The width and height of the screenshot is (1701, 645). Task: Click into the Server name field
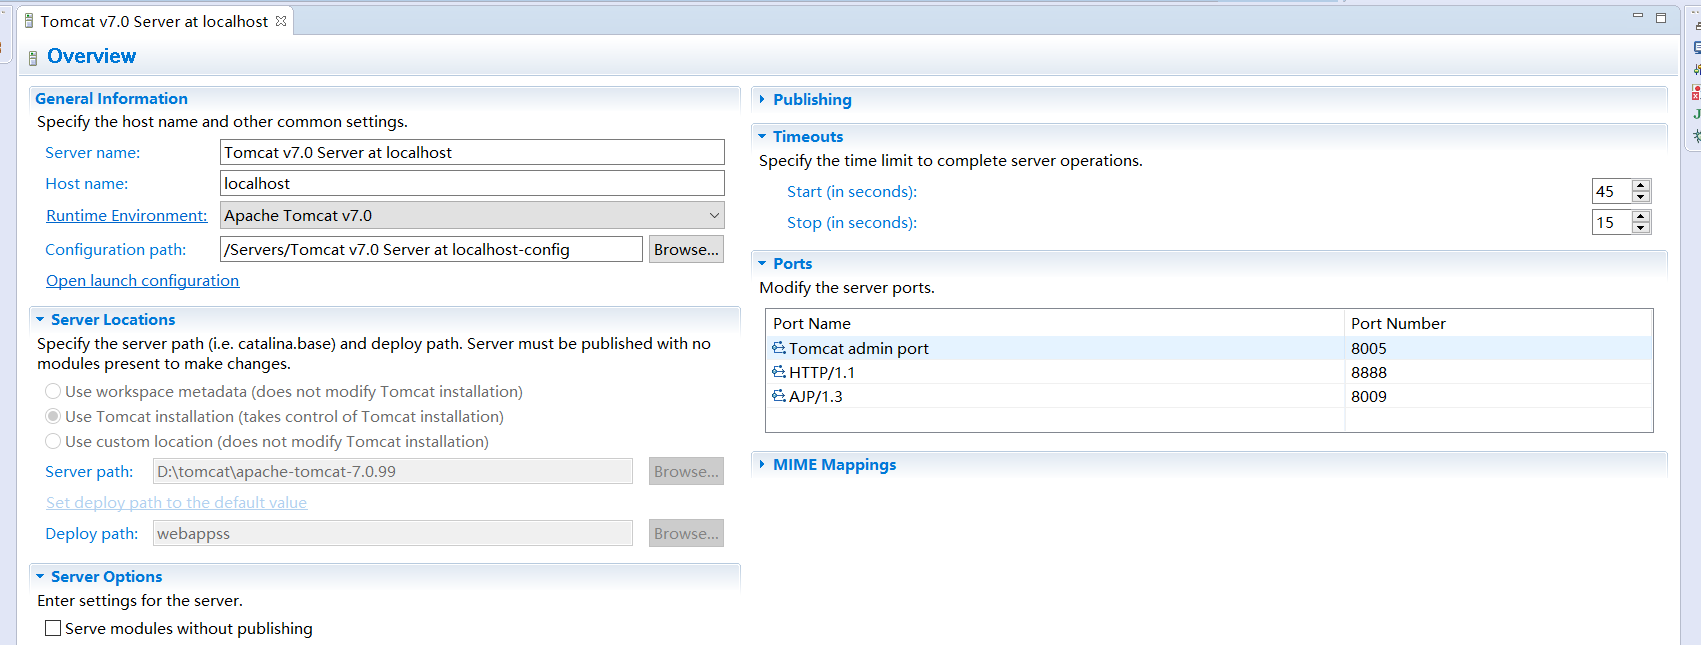[472, 152]
